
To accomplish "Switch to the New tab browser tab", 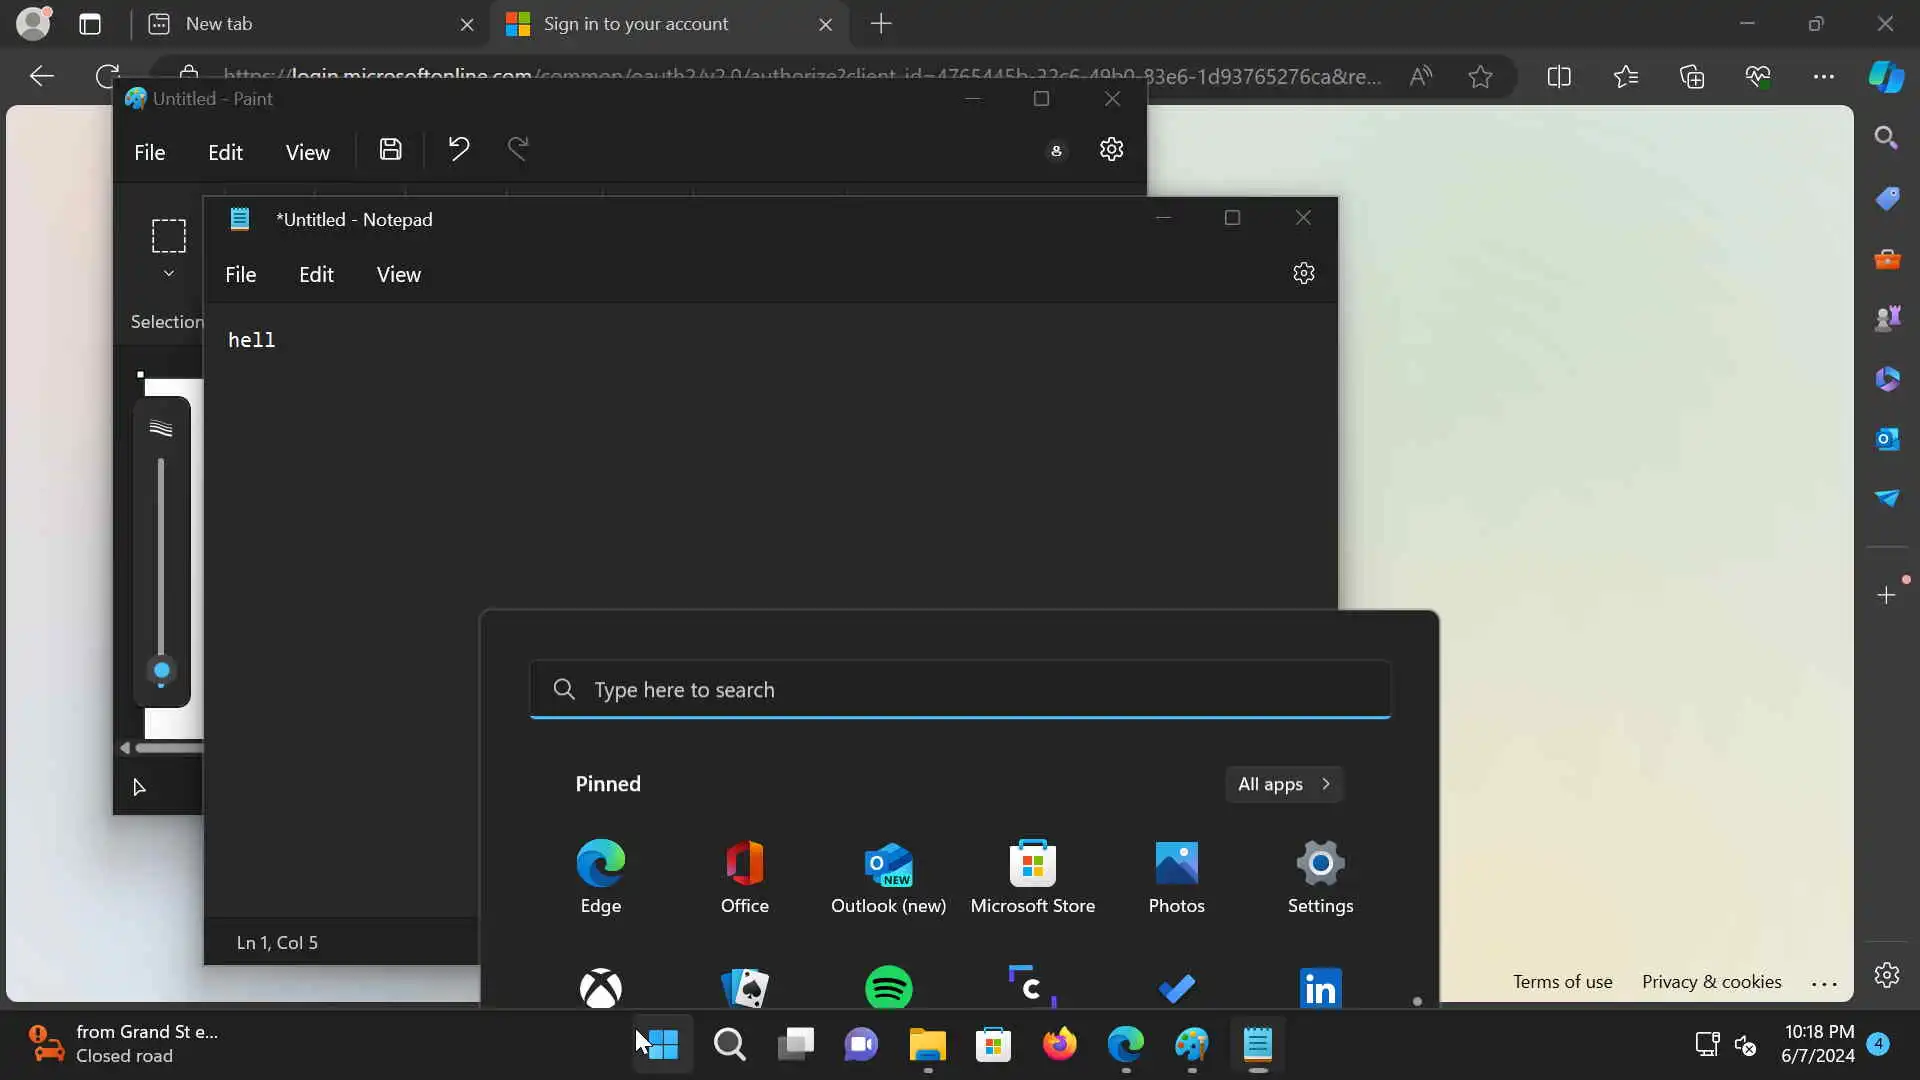I will click(x=300, y=24).
